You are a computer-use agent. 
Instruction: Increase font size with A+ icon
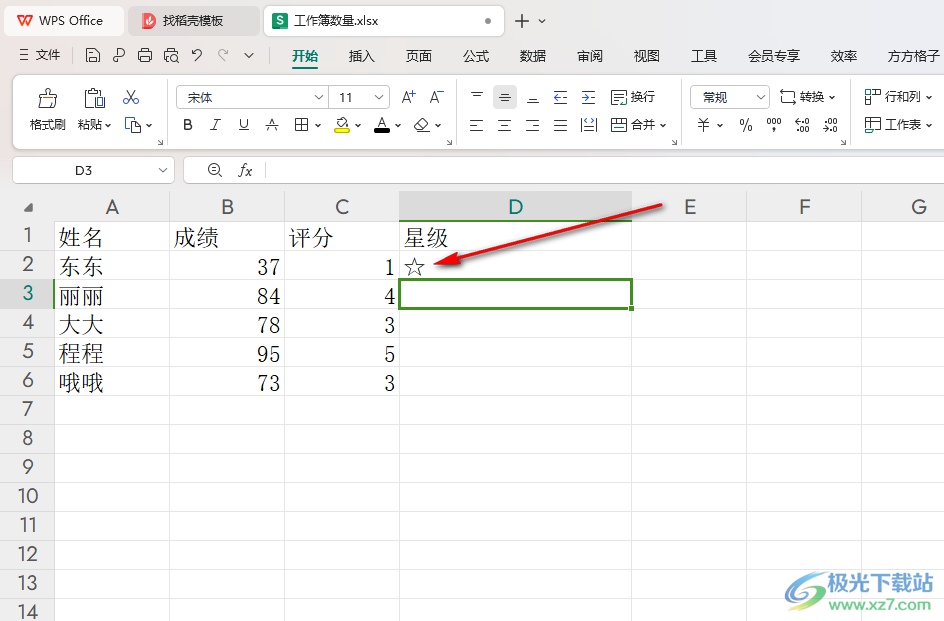click(x=409, y=97)
